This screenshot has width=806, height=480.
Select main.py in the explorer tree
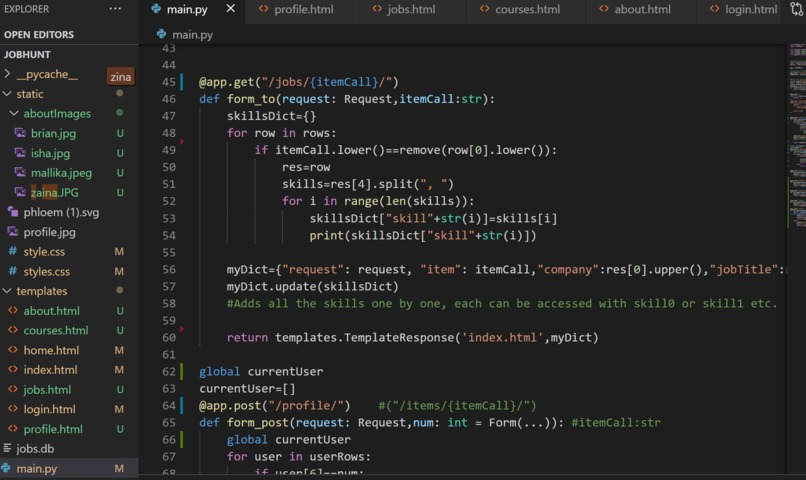point(36,468)
